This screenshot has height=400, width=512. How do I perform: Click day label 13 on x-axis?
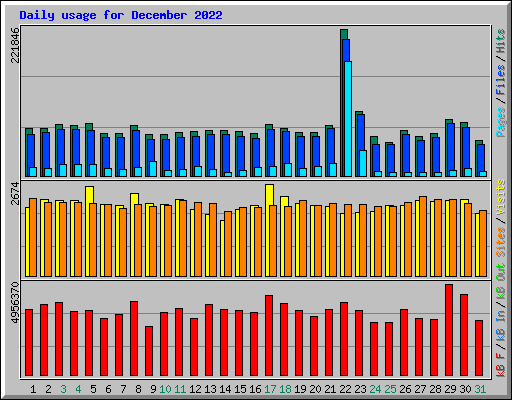pyautogui.click(x=210, y=389)
